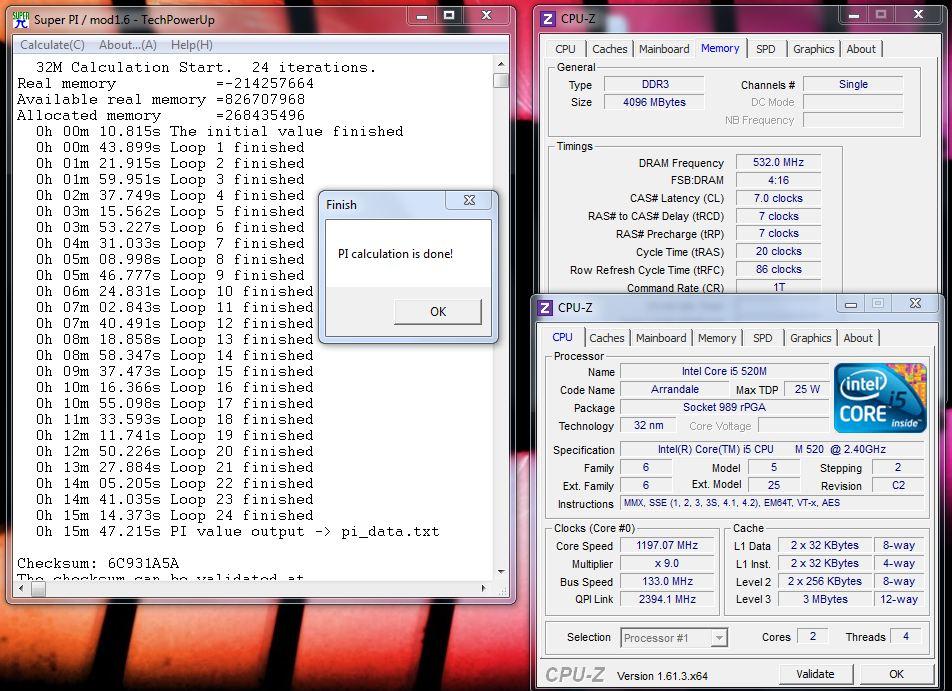Click Row Refresh Cycle Time value 86 clocks

[778, 269]
